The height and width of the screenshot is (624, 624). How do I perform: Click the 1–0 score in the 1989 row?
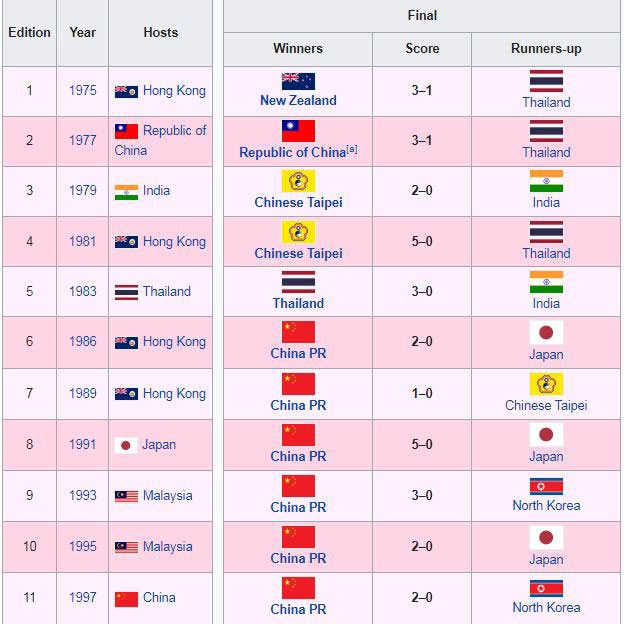coord(422,394)
